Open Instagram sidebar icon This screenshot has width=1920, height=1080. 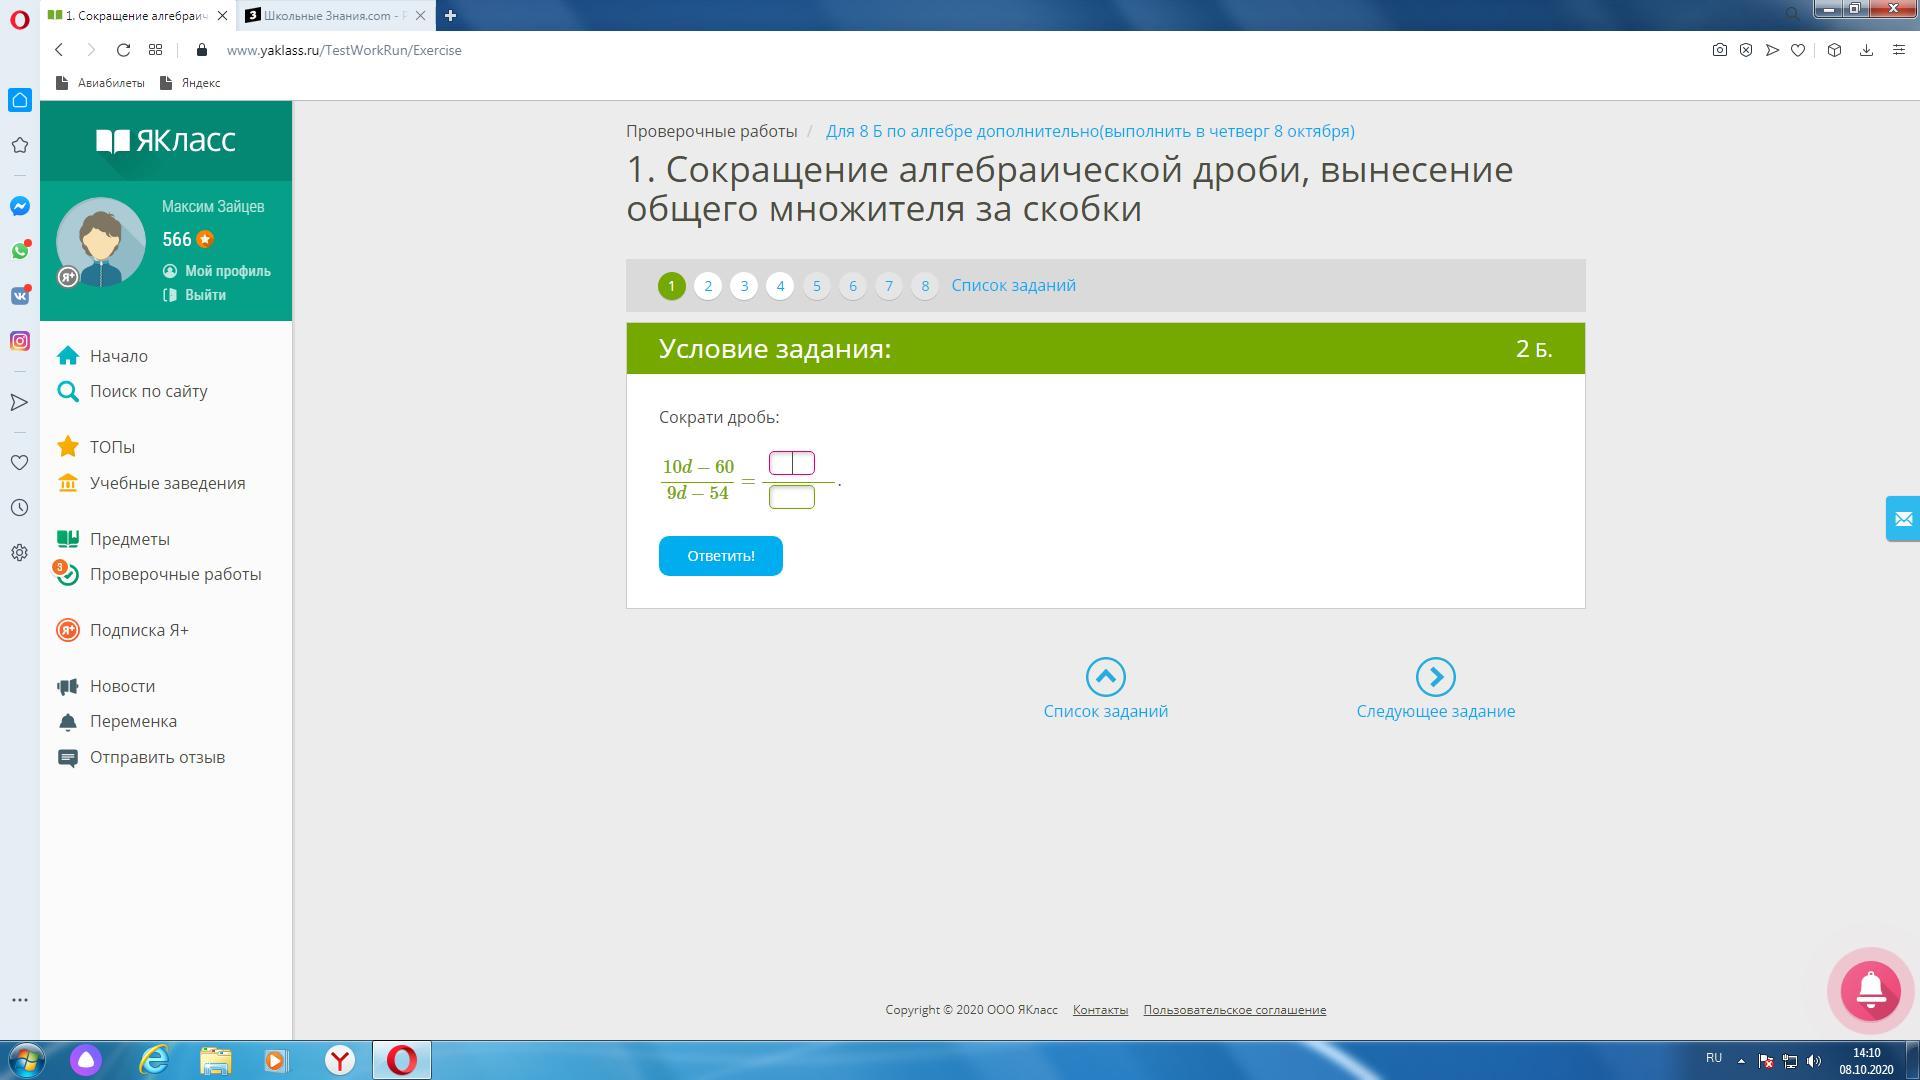tap(19, 341)
